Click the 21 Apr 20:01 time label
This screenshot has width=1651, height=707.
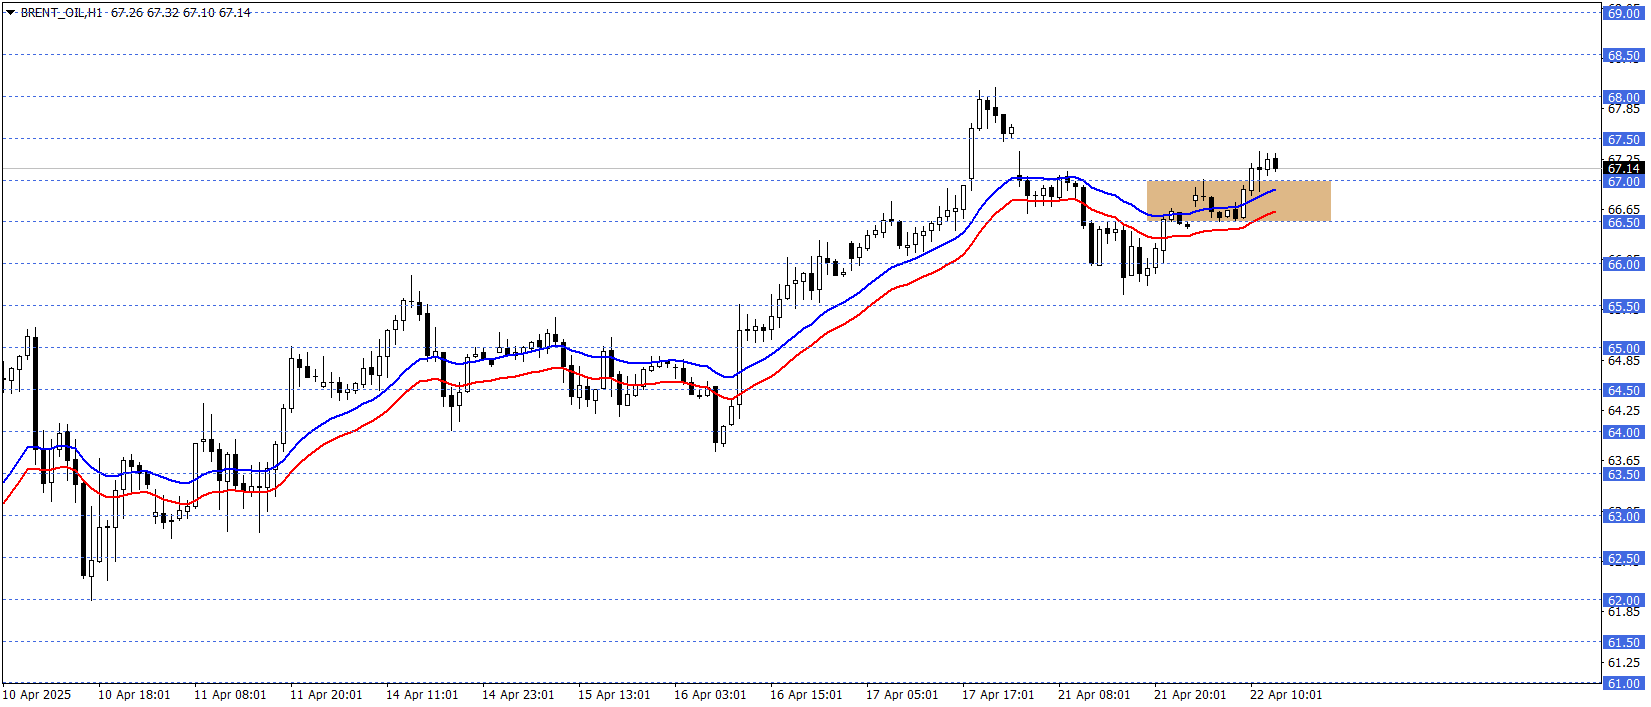coord(1190,694)
